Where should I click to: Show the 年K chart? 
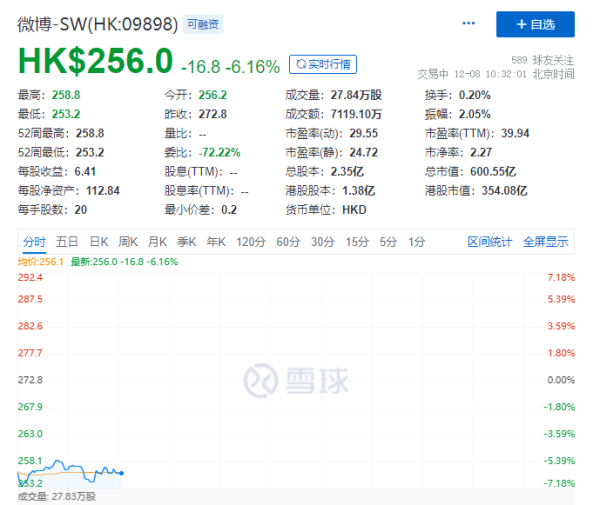(x=216, y=242)
